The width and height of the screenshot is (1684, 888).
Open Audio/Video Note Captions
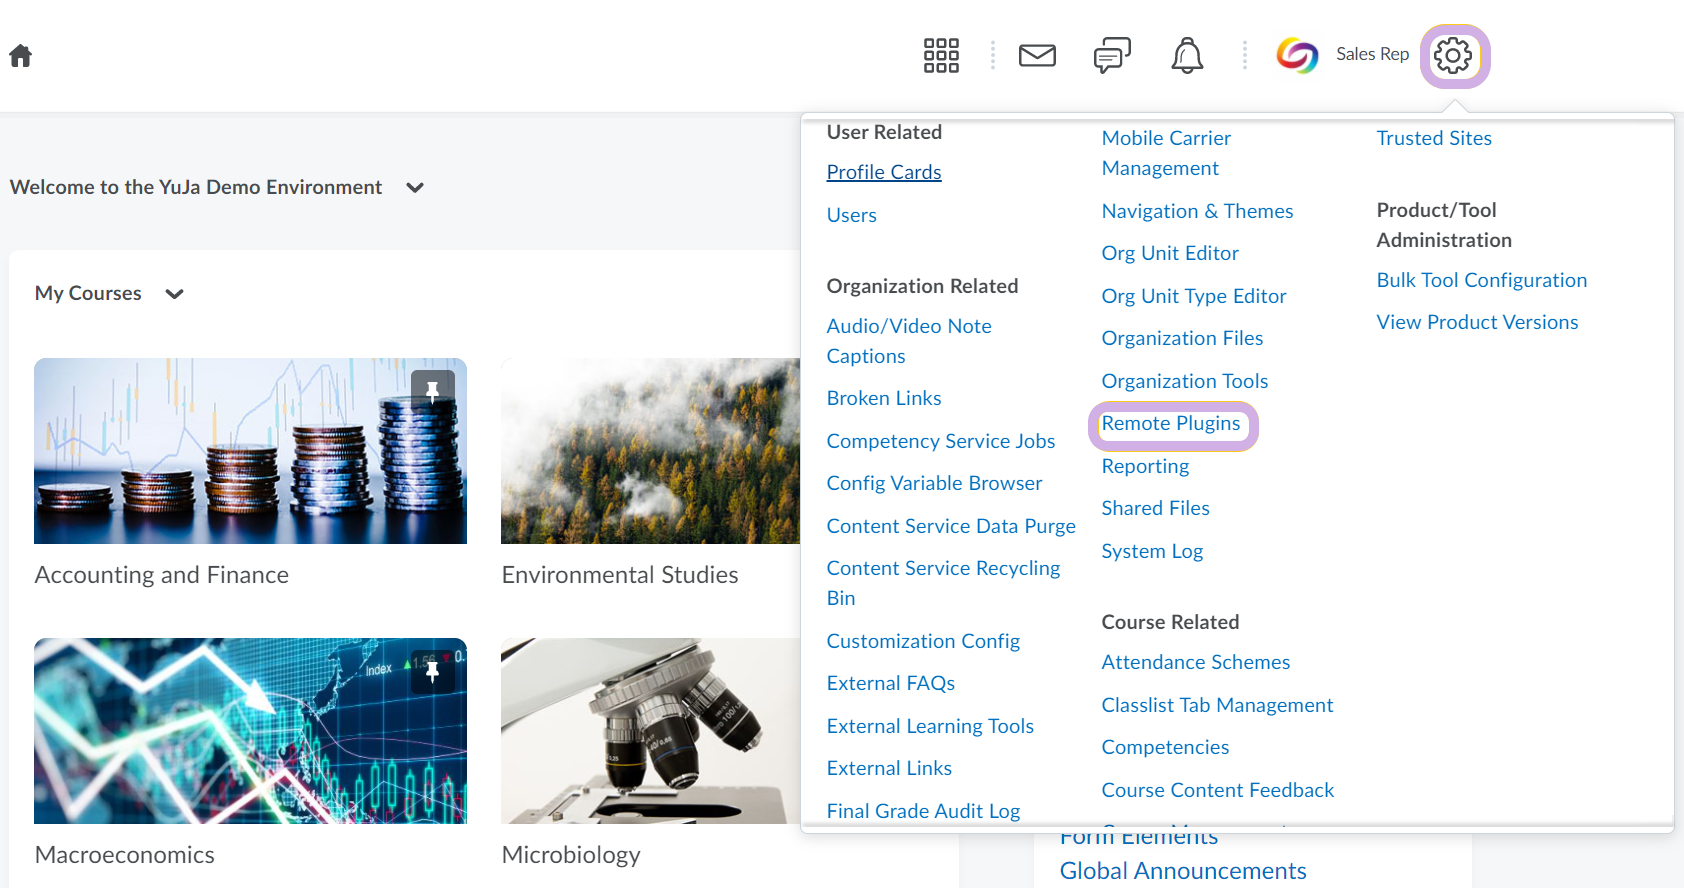click(909, 341)
